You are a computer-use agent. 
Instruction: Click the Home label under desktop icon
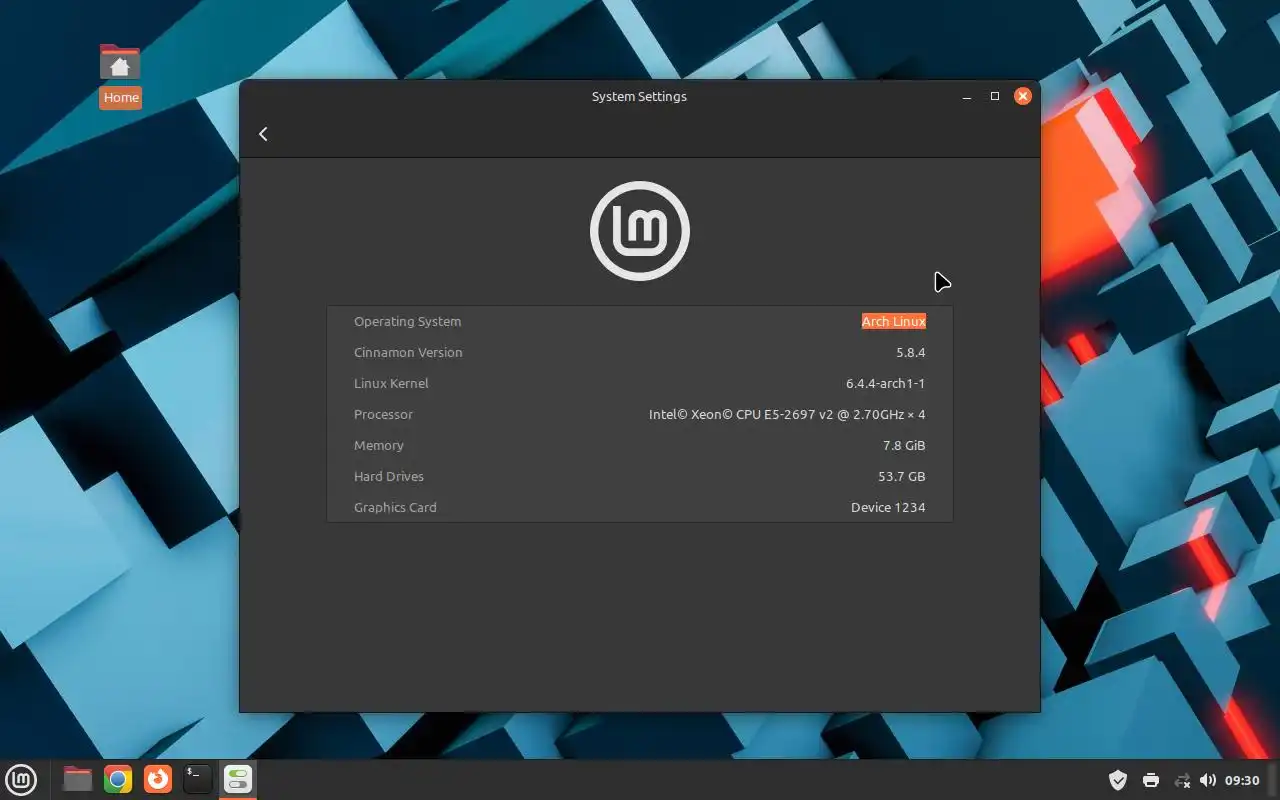[x=120, y=97]
